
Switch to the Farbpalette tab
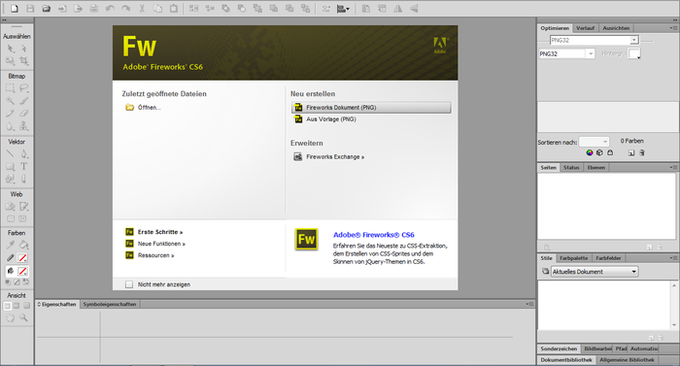click(573, 258)
